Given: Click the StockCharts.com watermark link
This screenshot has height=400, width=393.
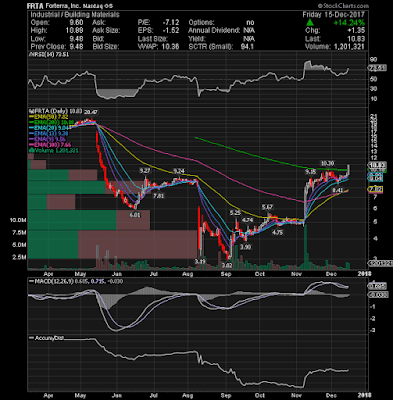Looking at the screenshot, I should coord(343,6).
